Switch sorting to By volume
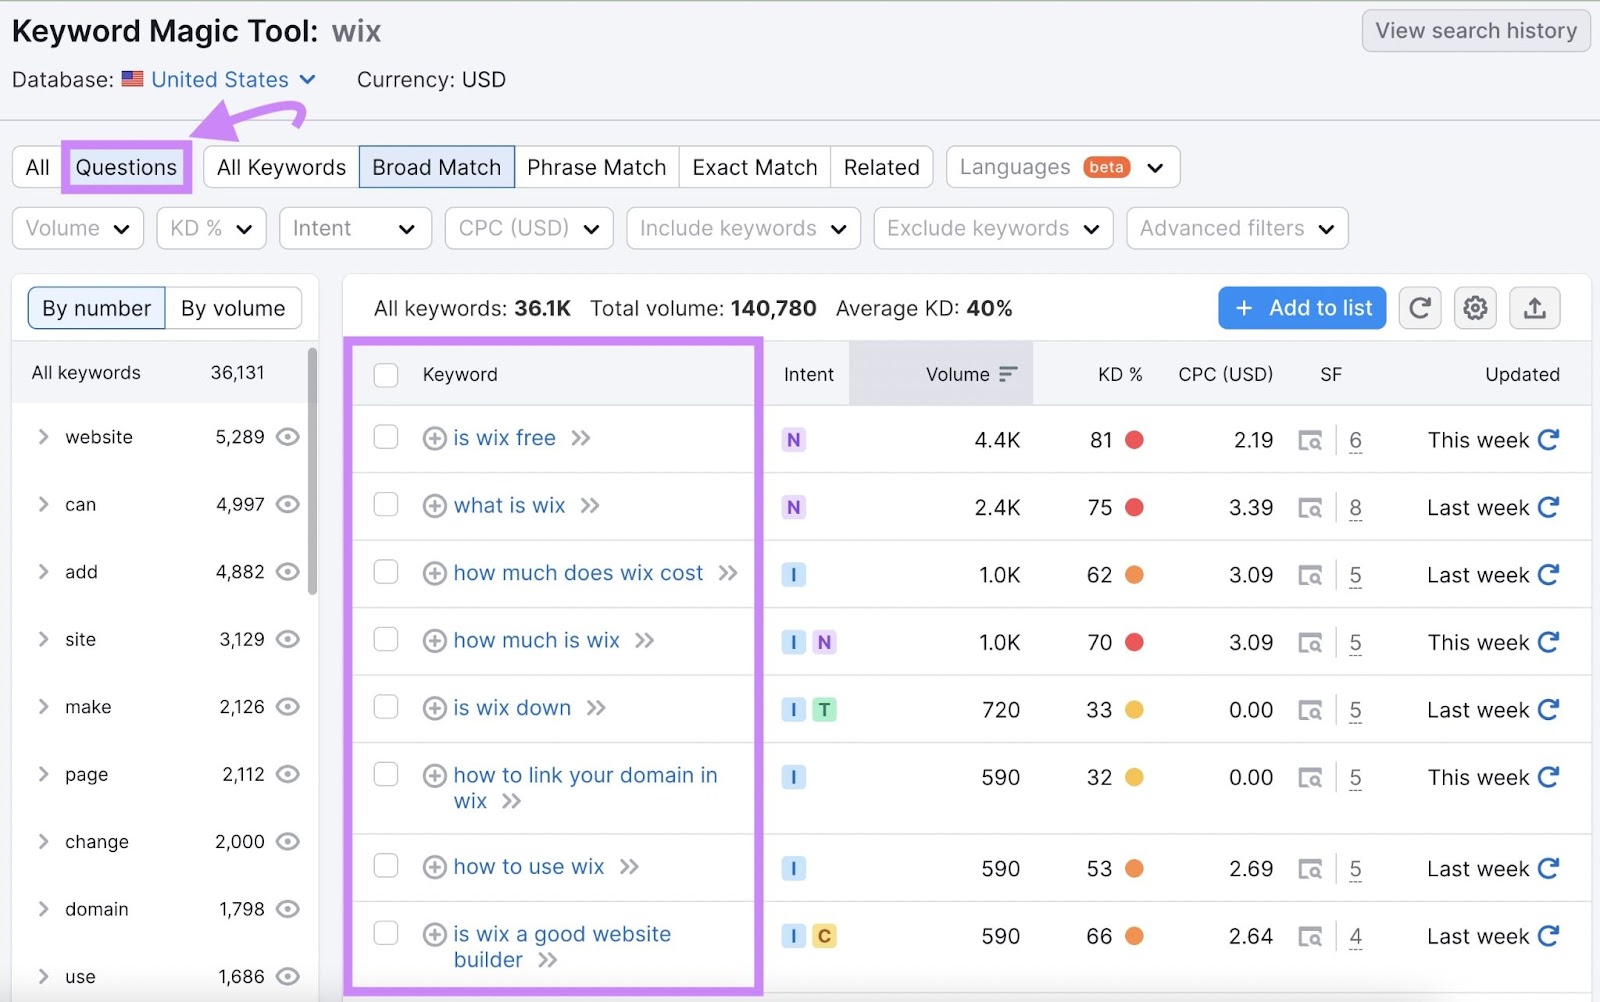This screenshot has width=1600, height=1002. 233,308
